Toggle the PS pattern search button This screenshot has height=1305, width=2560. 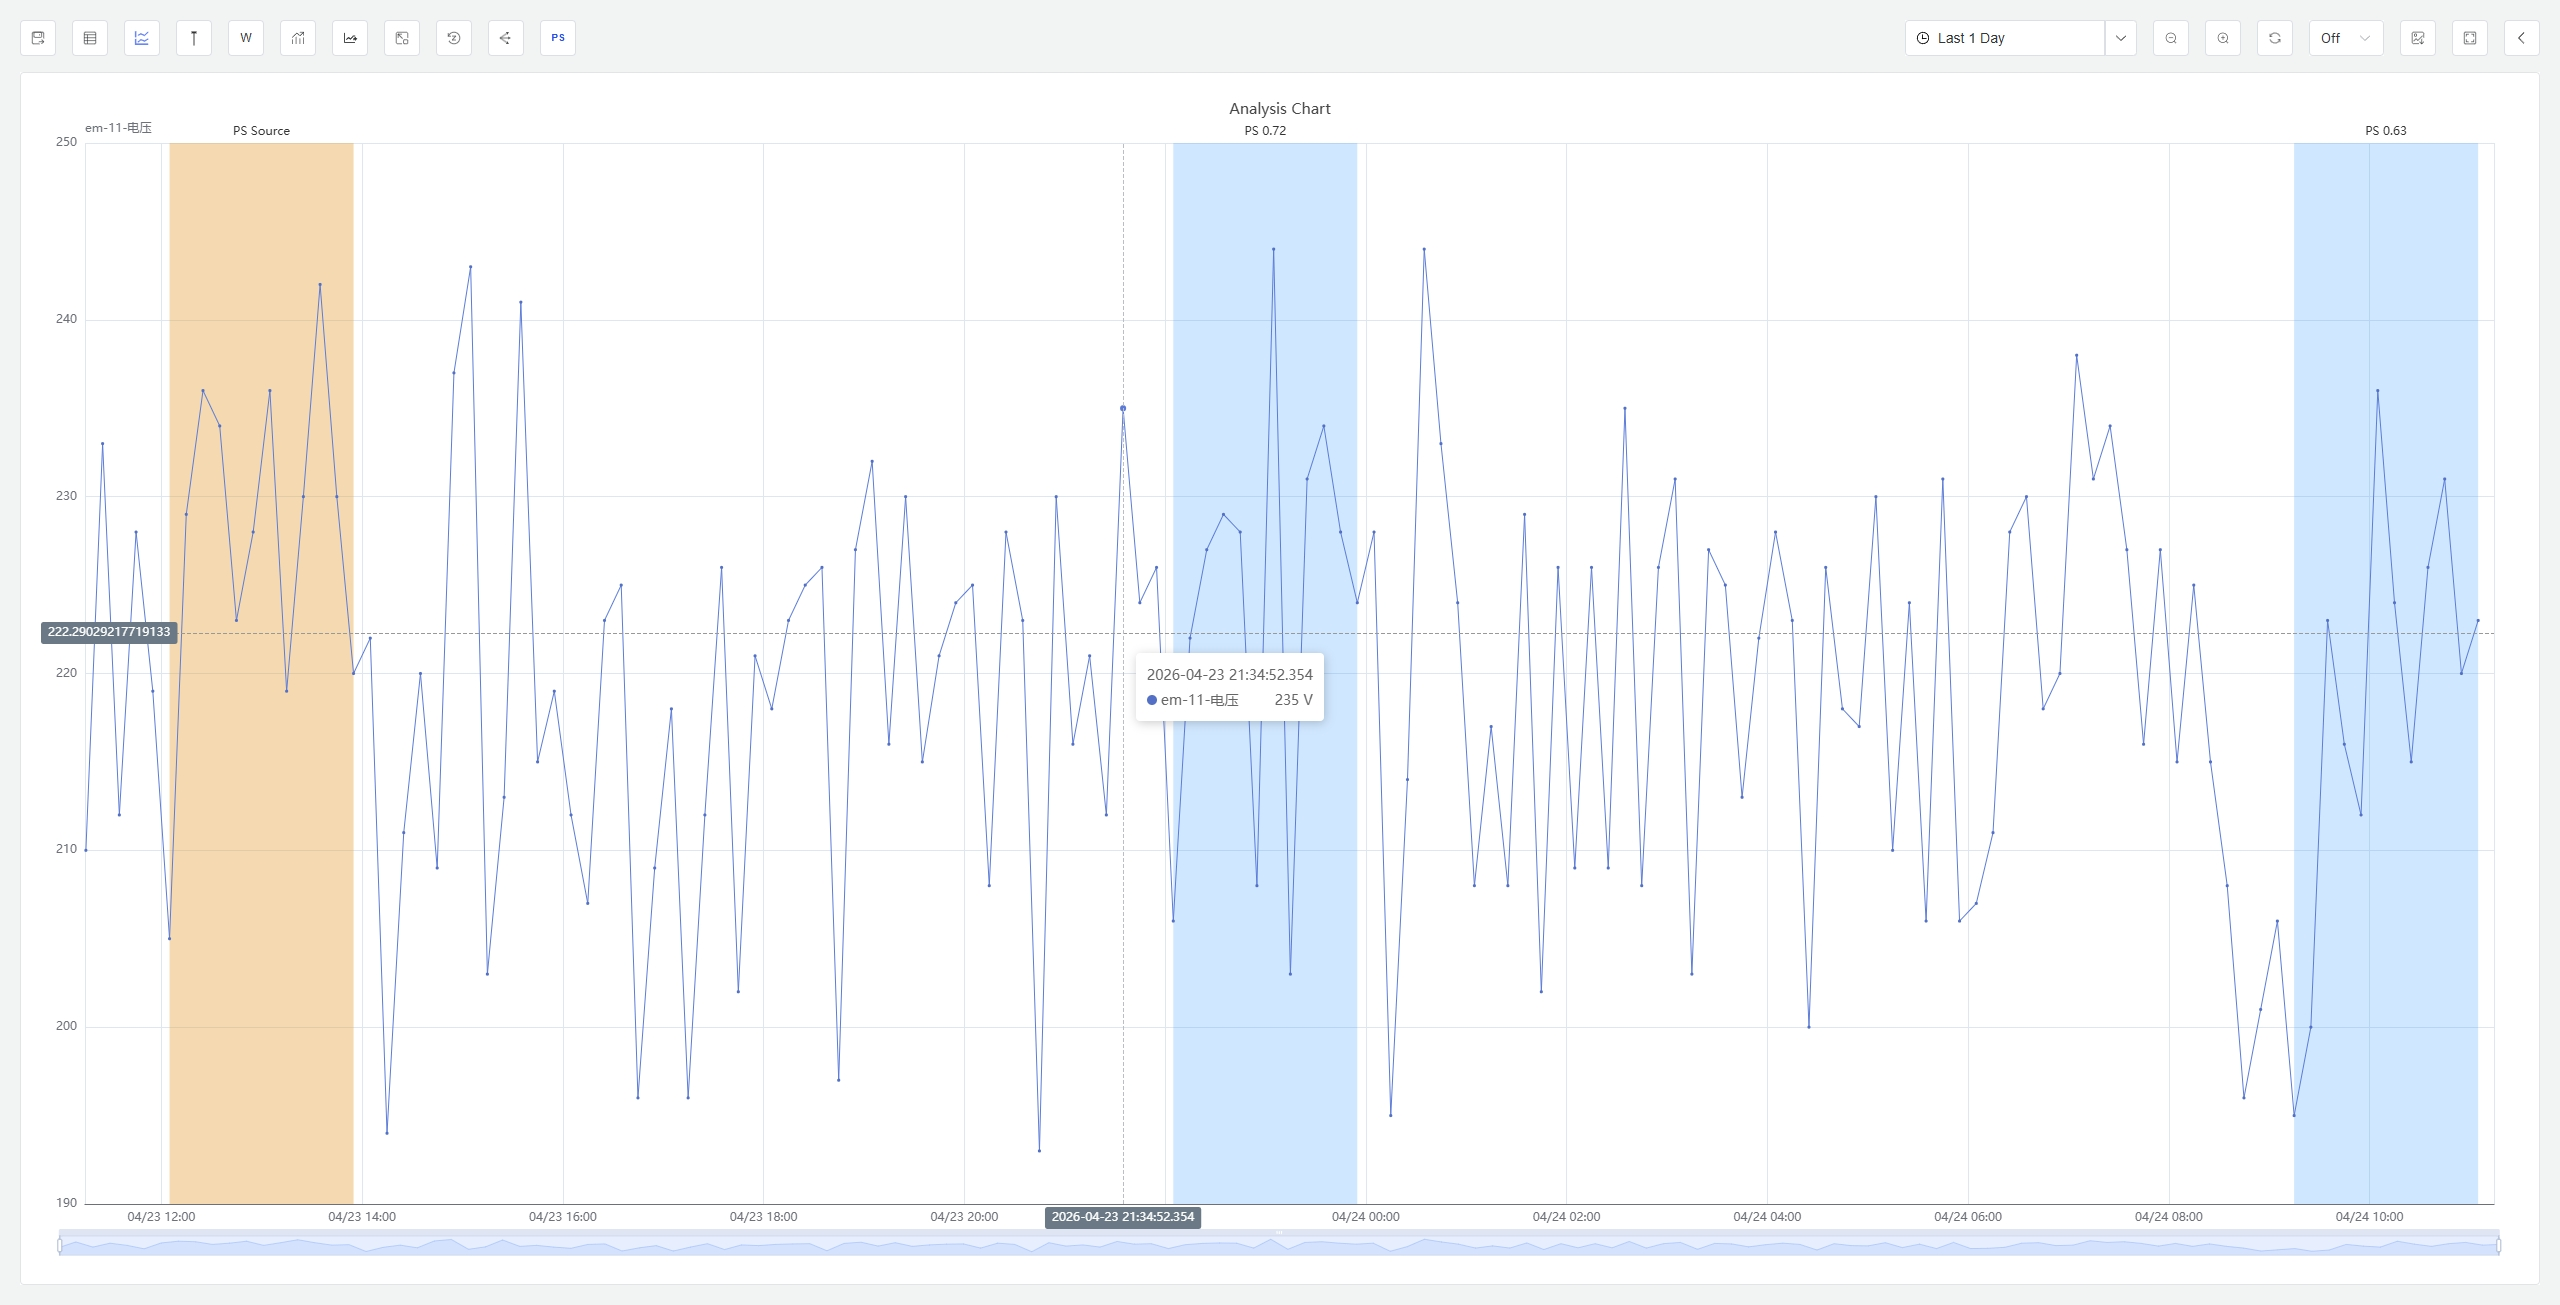click(558, 38)
